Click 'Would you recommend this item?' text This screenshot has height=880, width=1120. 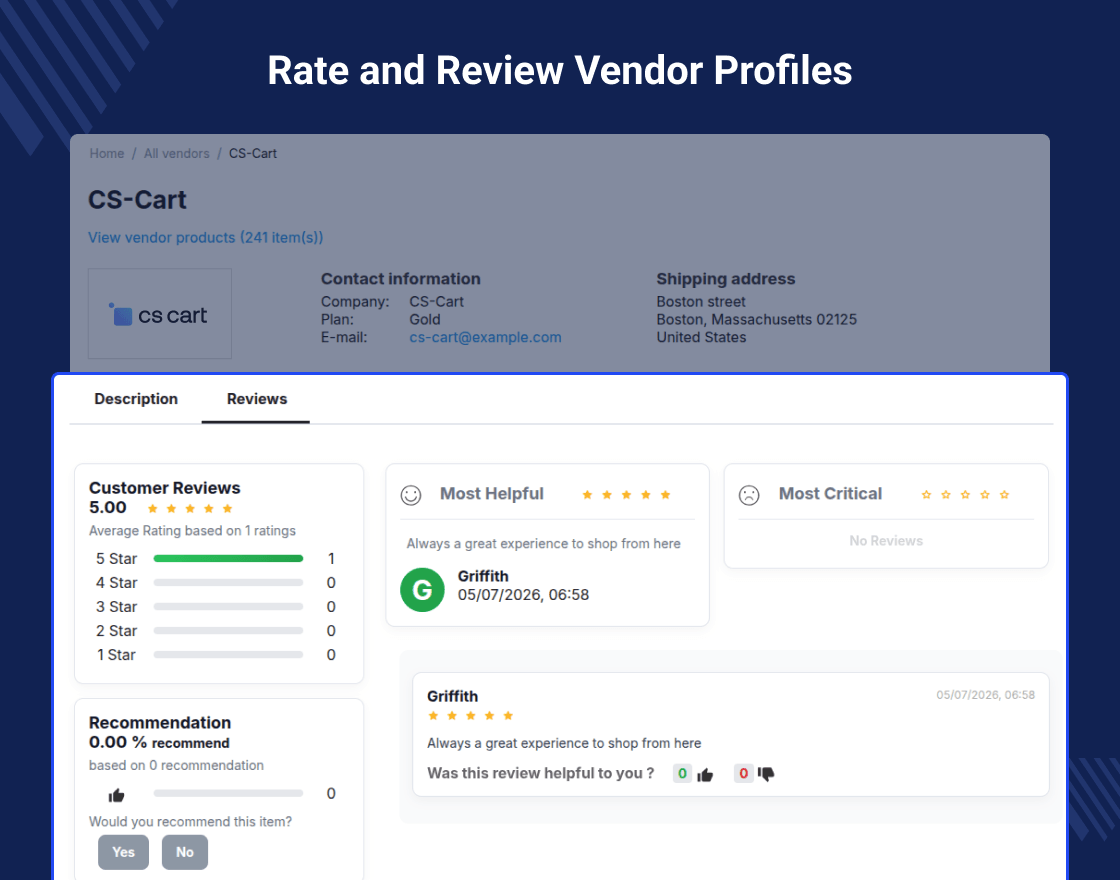coord(191,821)
